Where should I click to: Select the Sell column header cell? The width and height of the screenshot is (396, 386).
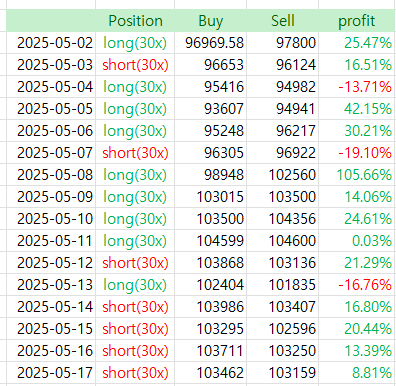click(282, 21)
